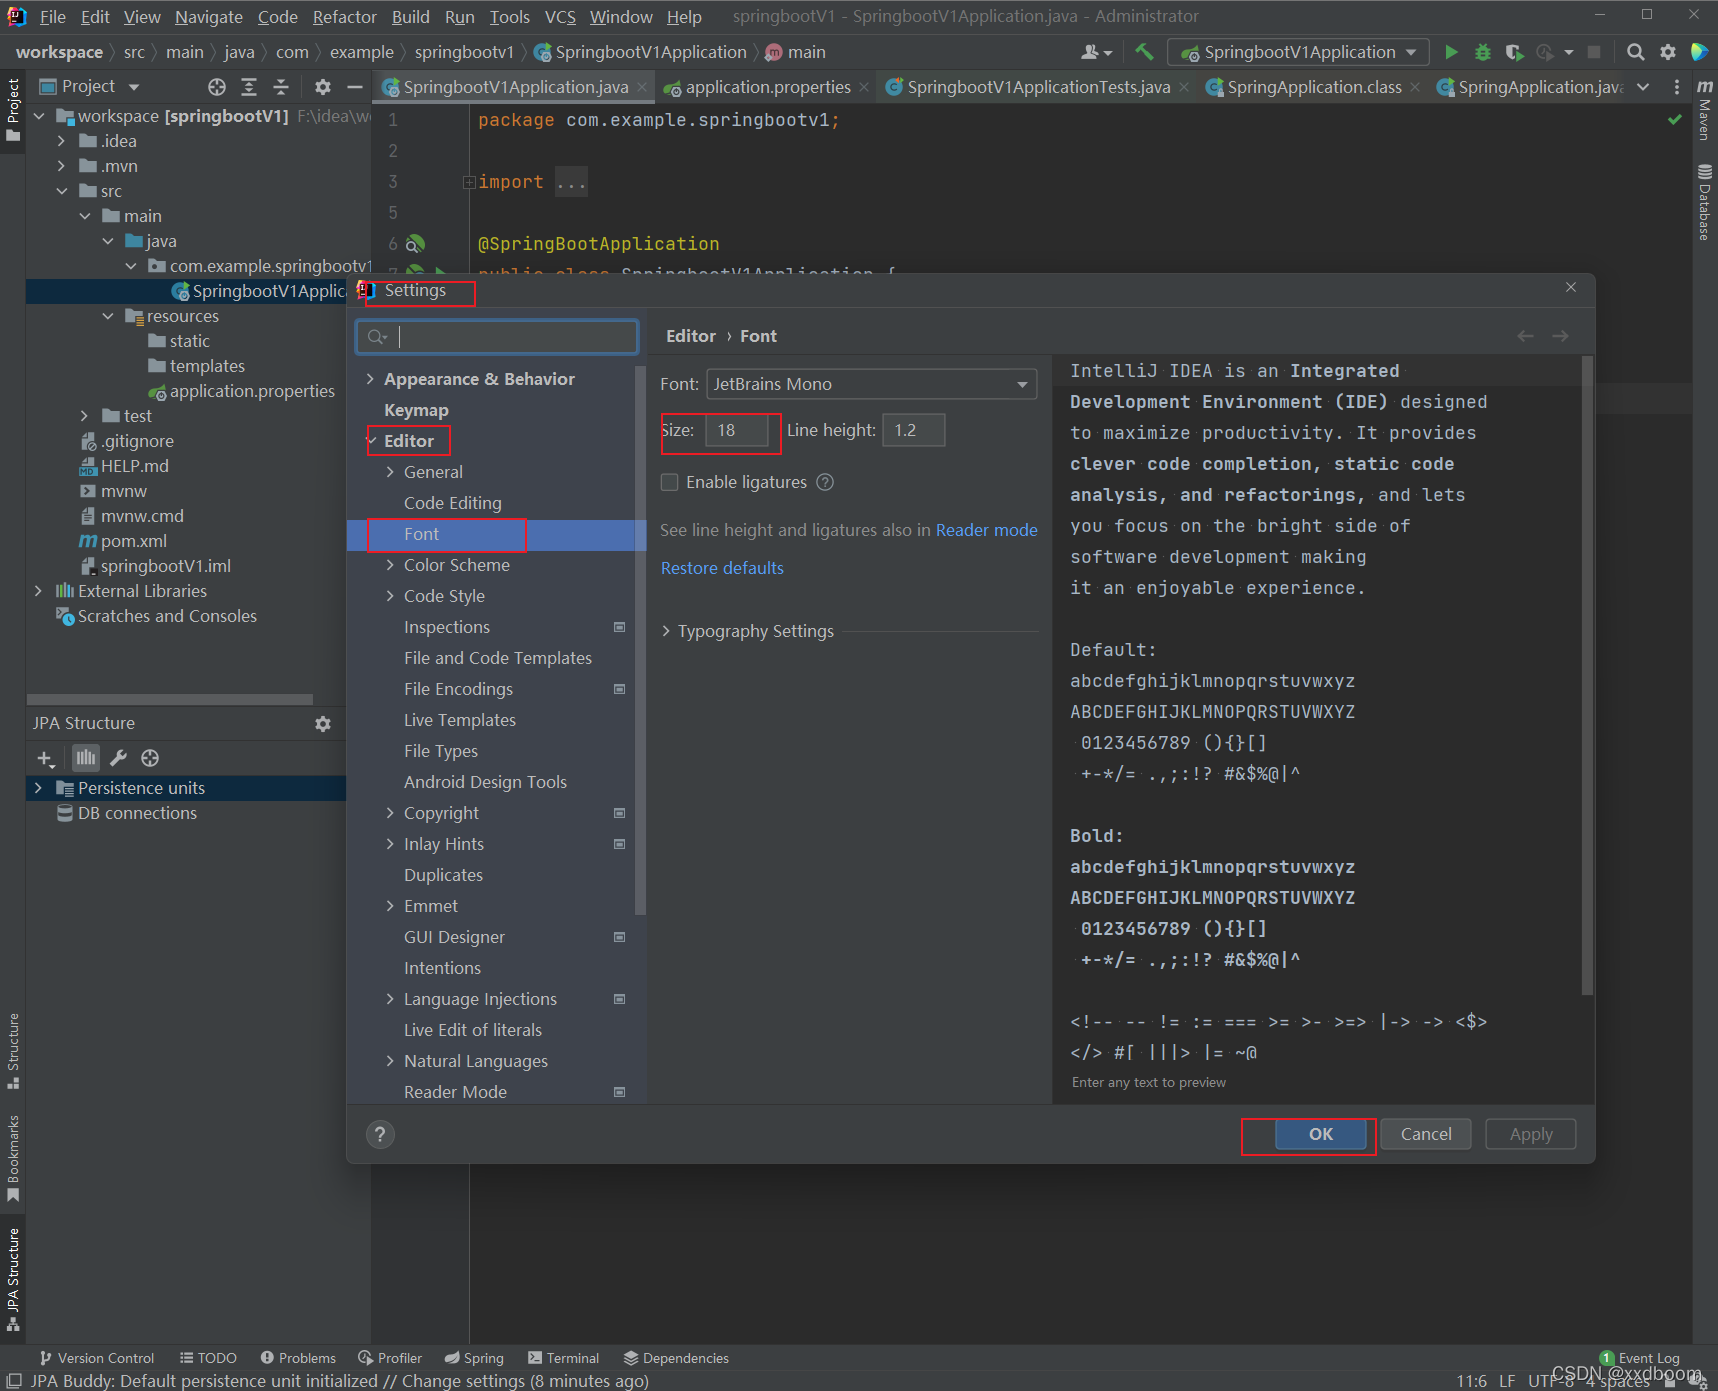Viewport: 1718px width, 1391px height.
Task: Click the Settings forward arrow
Action: click(x=1560, y=336)
